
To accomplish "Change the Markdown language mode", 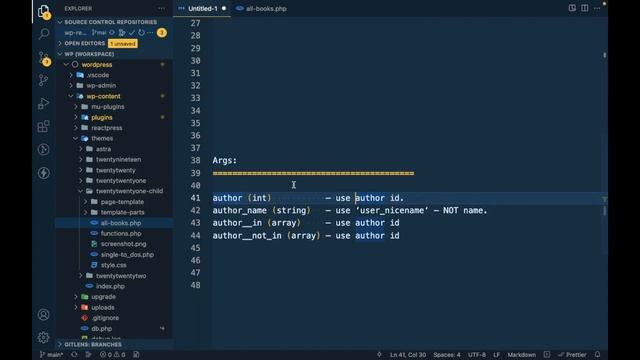I will click(x=522, y=355).
